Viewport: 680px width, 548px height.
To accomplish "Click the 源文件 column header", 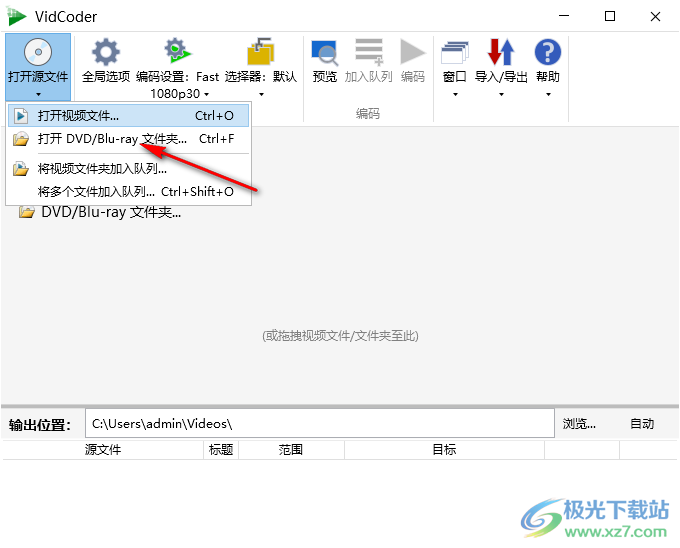I will pyautogui.click(x=103, y=450).
